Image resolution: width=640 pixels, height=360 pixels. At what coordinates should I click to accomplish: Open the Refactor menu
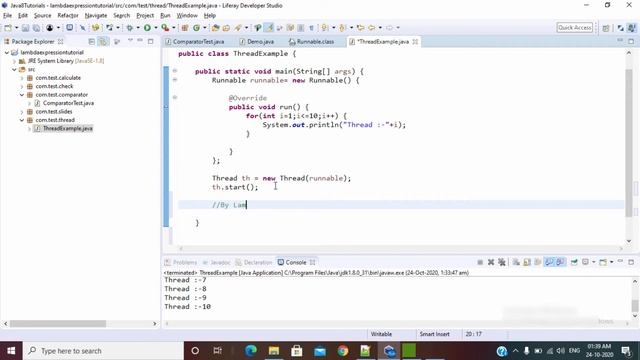click(x=68, y=16)
